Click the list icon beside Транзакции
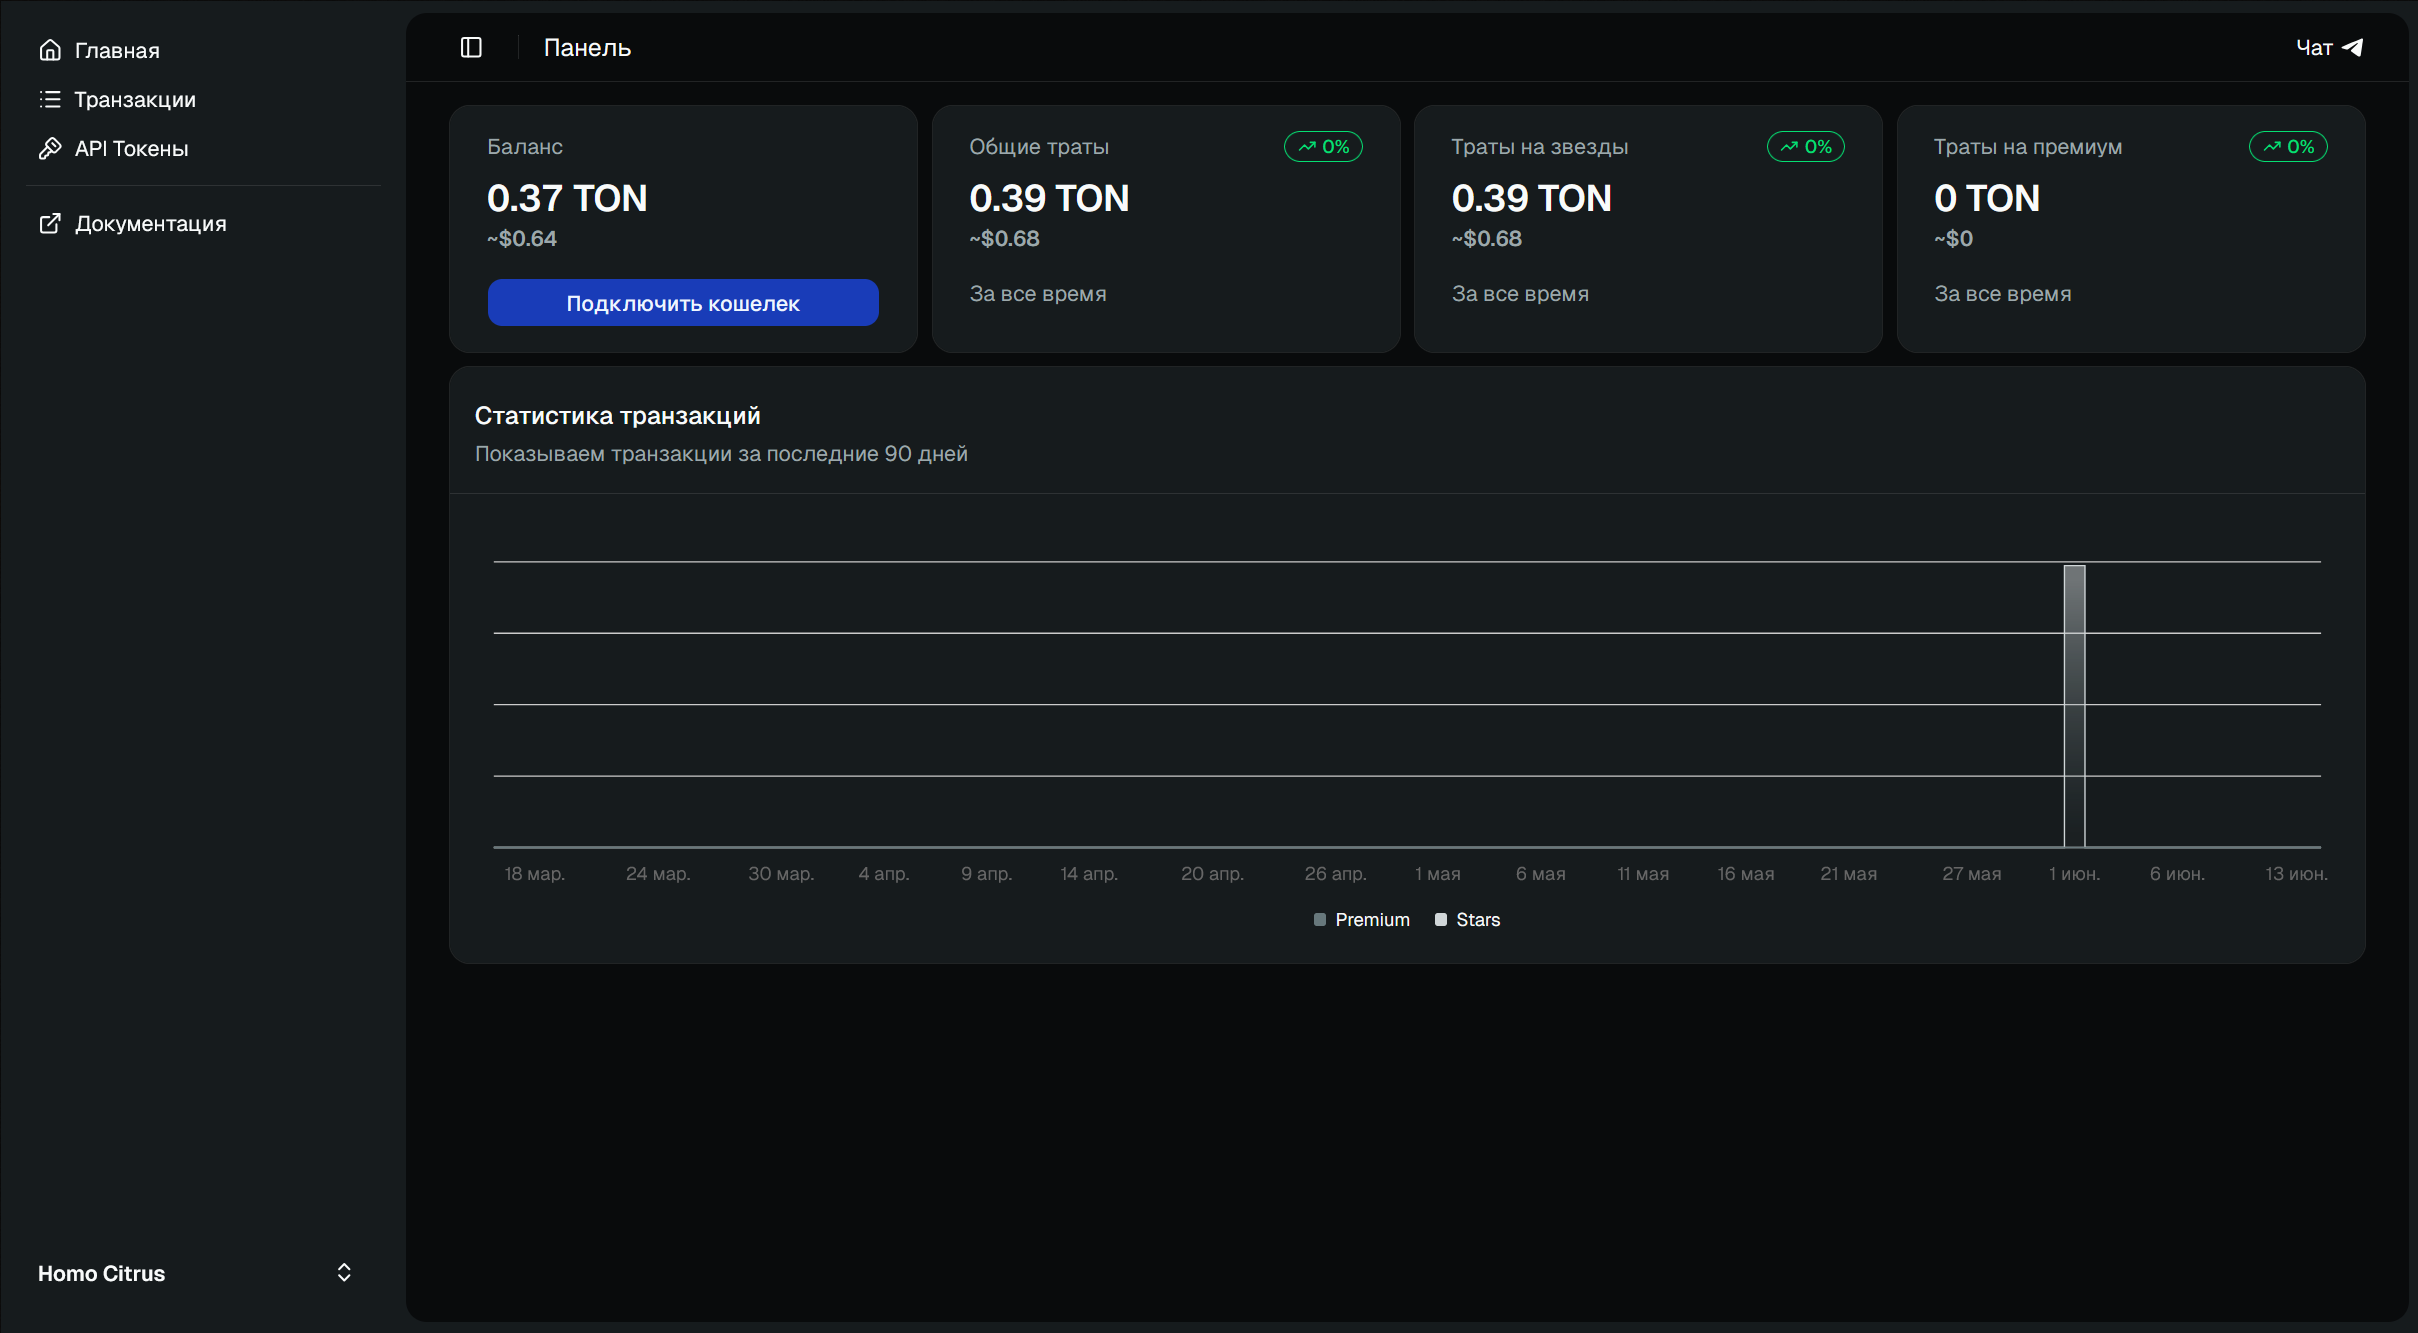 (x=50, y=99)
